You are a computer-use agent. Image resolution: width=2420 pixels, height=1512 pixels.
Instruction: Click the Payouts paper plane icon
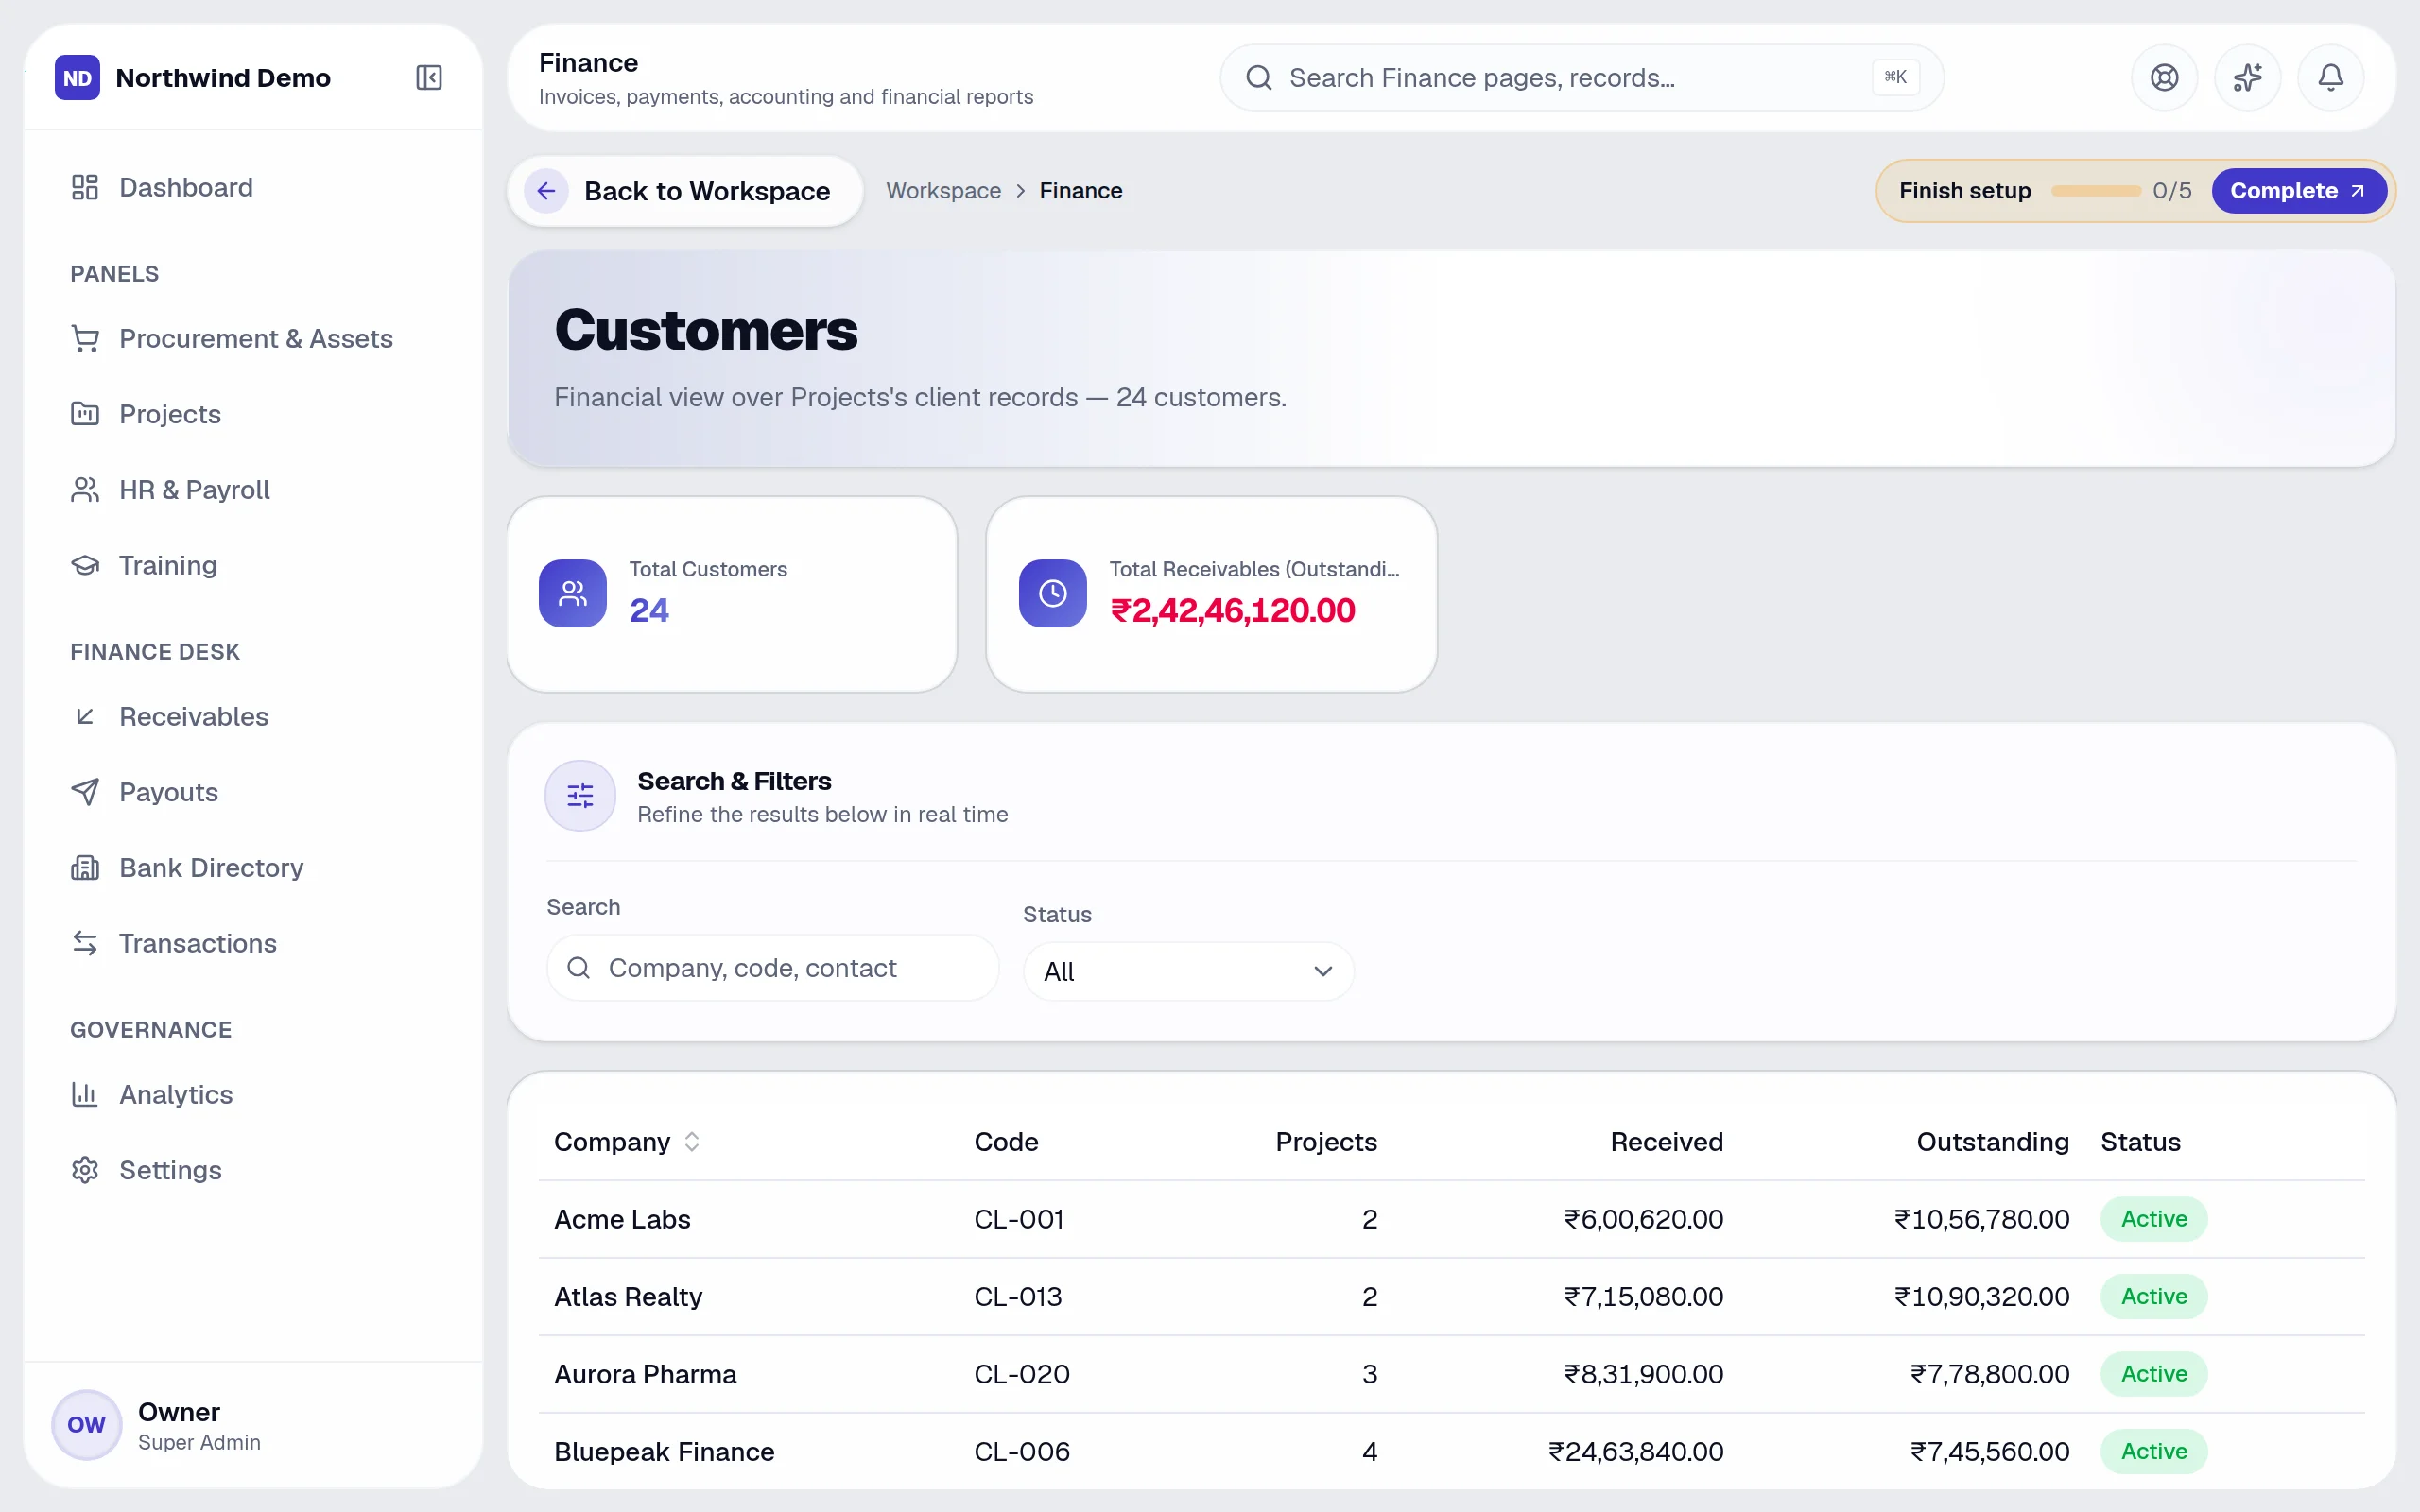point(85,792)
